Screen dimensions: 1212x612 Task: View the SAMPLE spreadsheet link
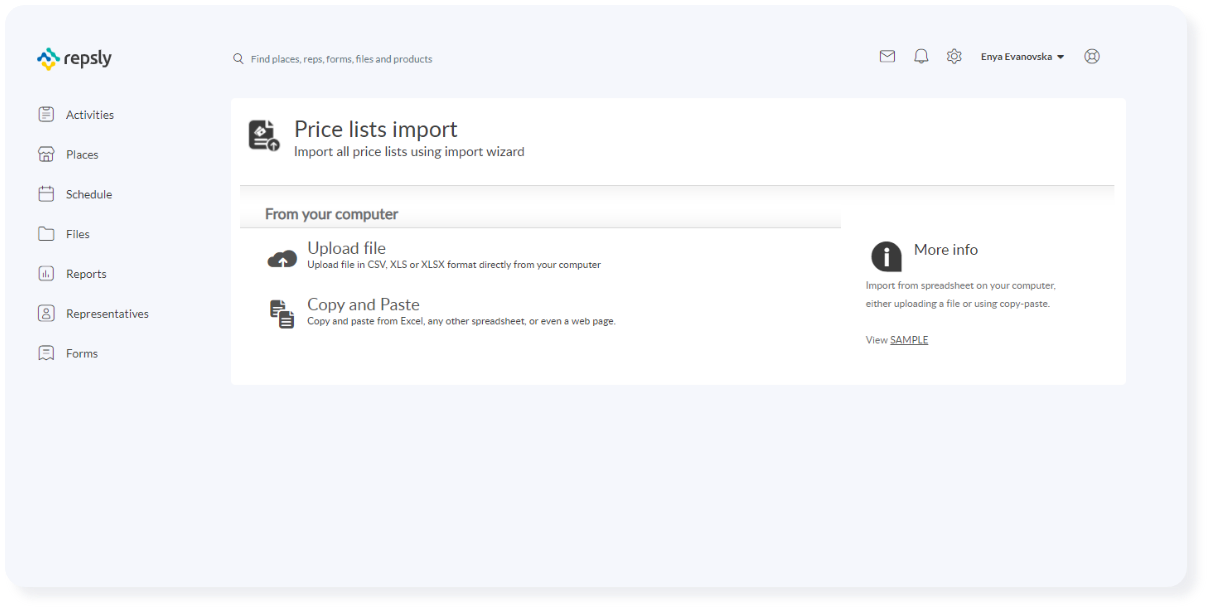pos(908,339)
